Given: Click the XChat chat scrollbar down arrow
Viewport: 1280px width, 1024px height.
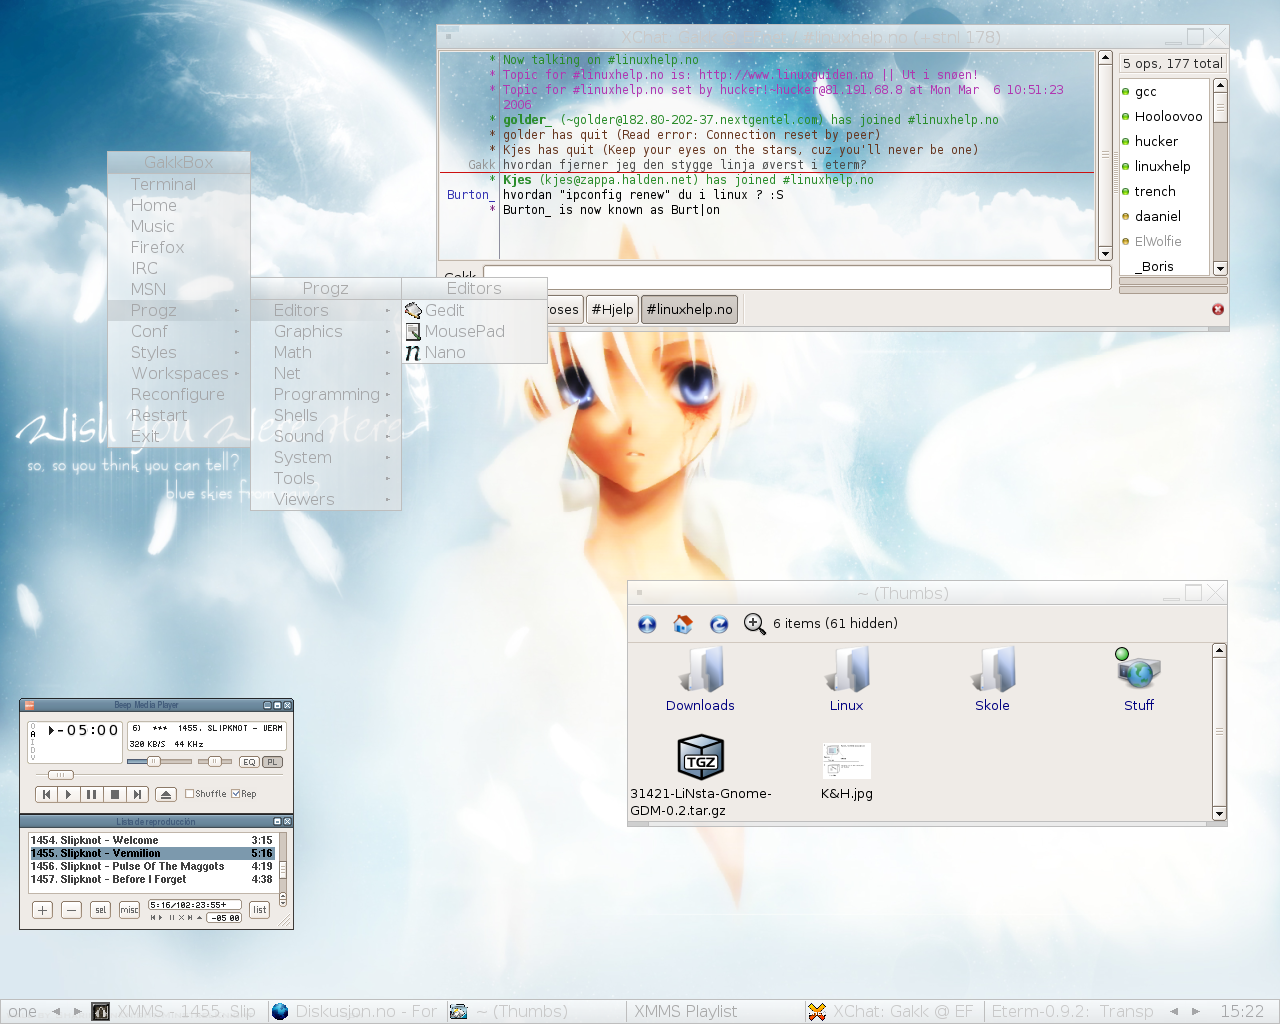Looking at the screenshot, I should pyautogui.click(x=1105, y=254).
